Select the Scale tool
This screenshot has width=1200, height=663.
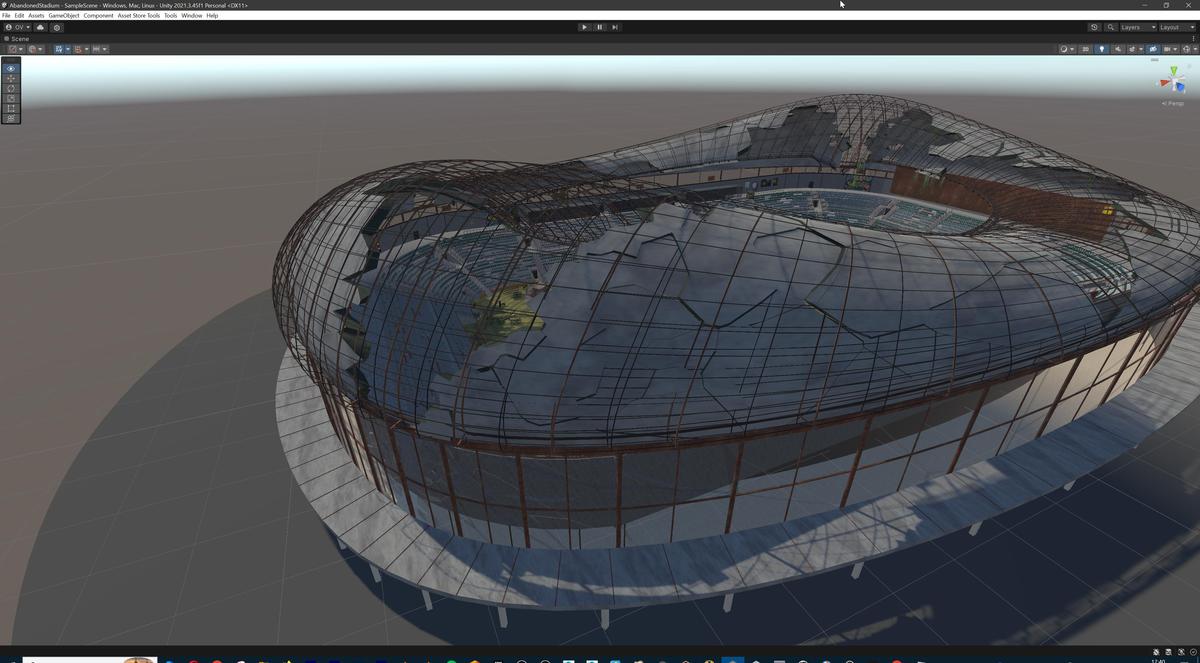pos(10,98)
